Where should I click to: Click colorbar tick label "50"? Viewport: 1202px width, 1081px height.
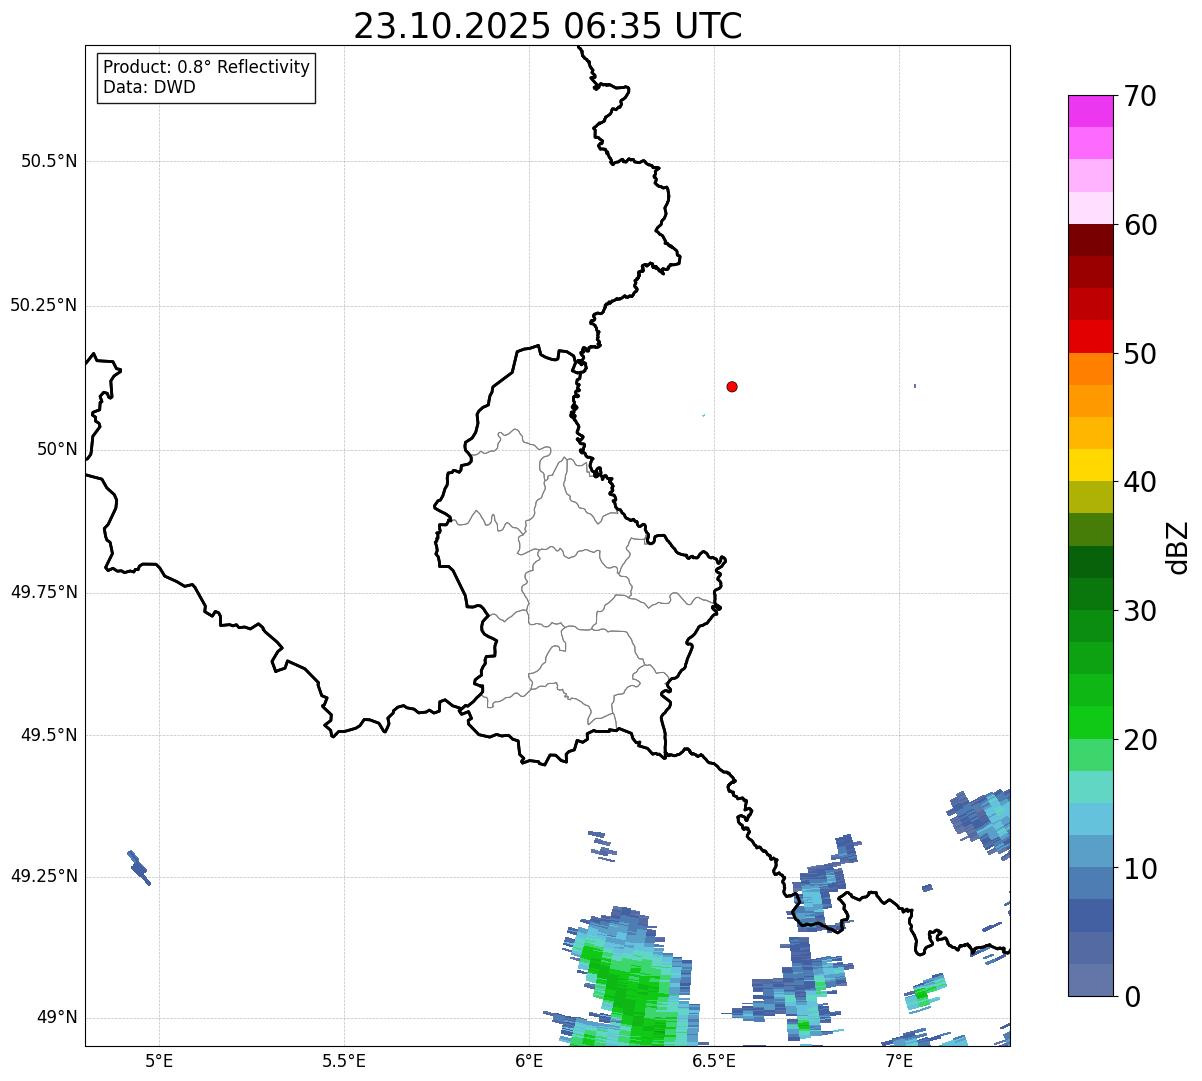(x=1140, y=354)
